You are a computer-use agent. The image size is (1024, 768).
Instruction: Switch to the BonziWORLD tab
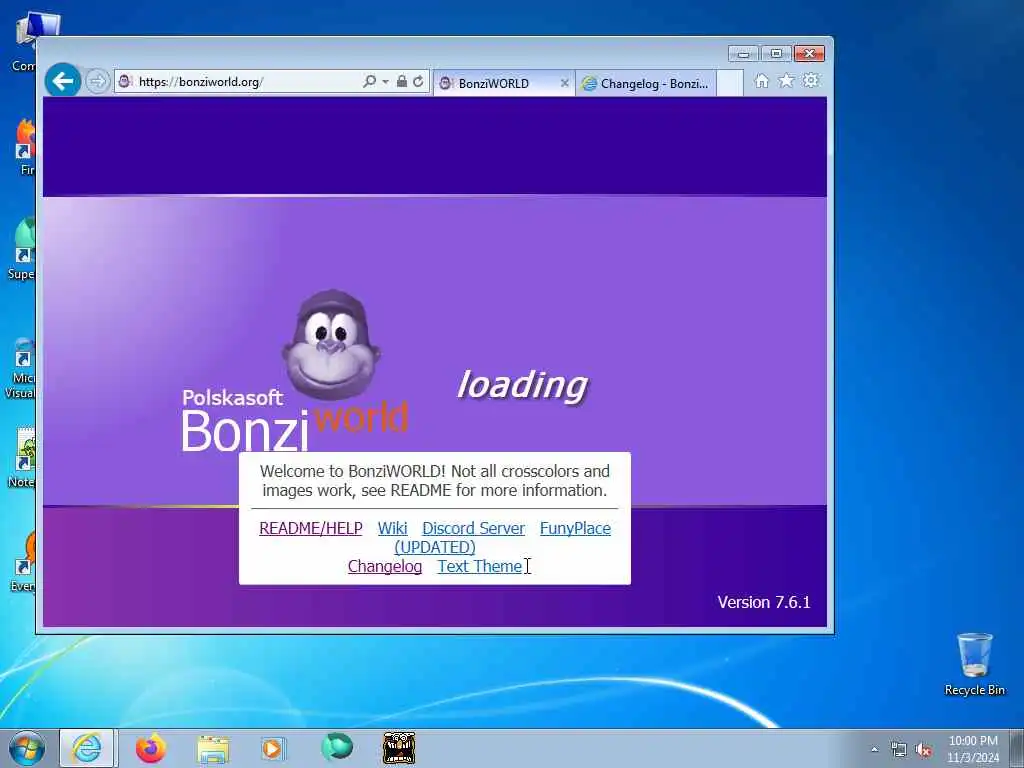[496, 84]
